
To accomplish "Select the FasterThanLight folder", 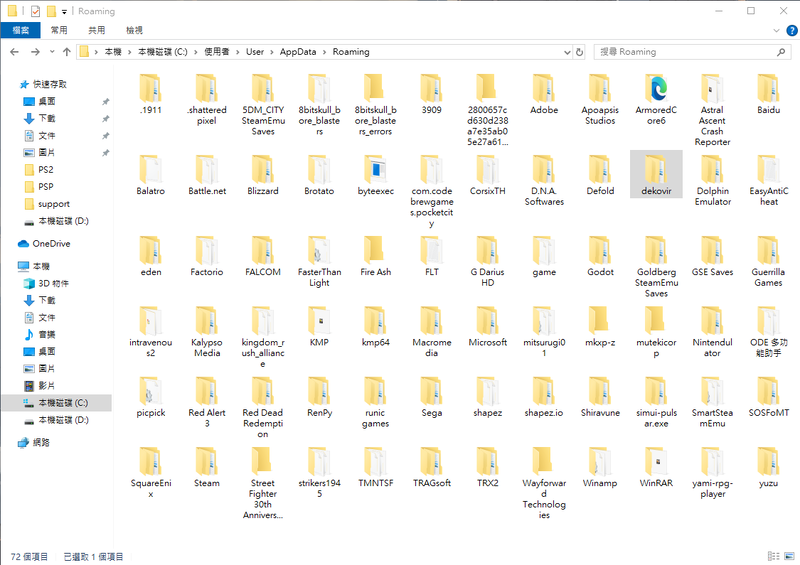I will 319,262.
